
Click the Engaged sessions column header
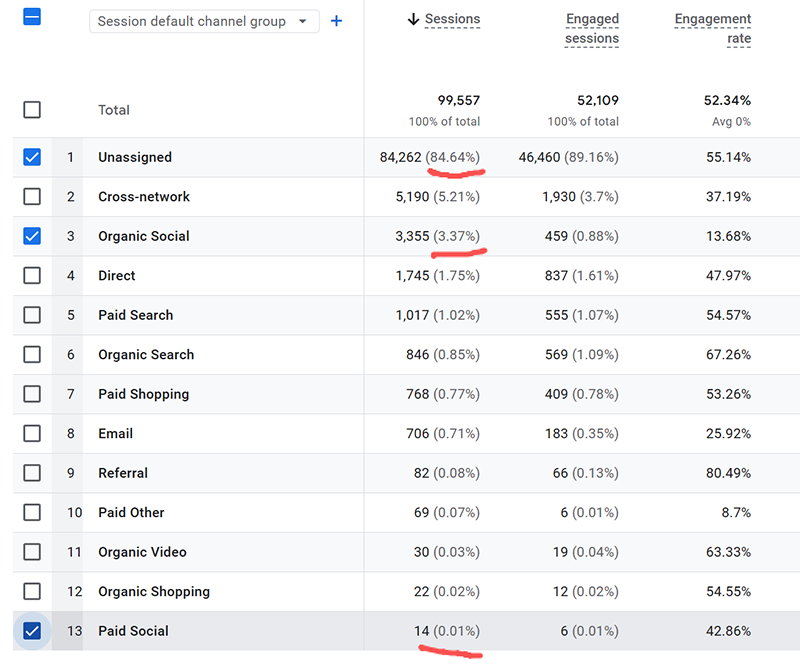[x=592, y=29]
